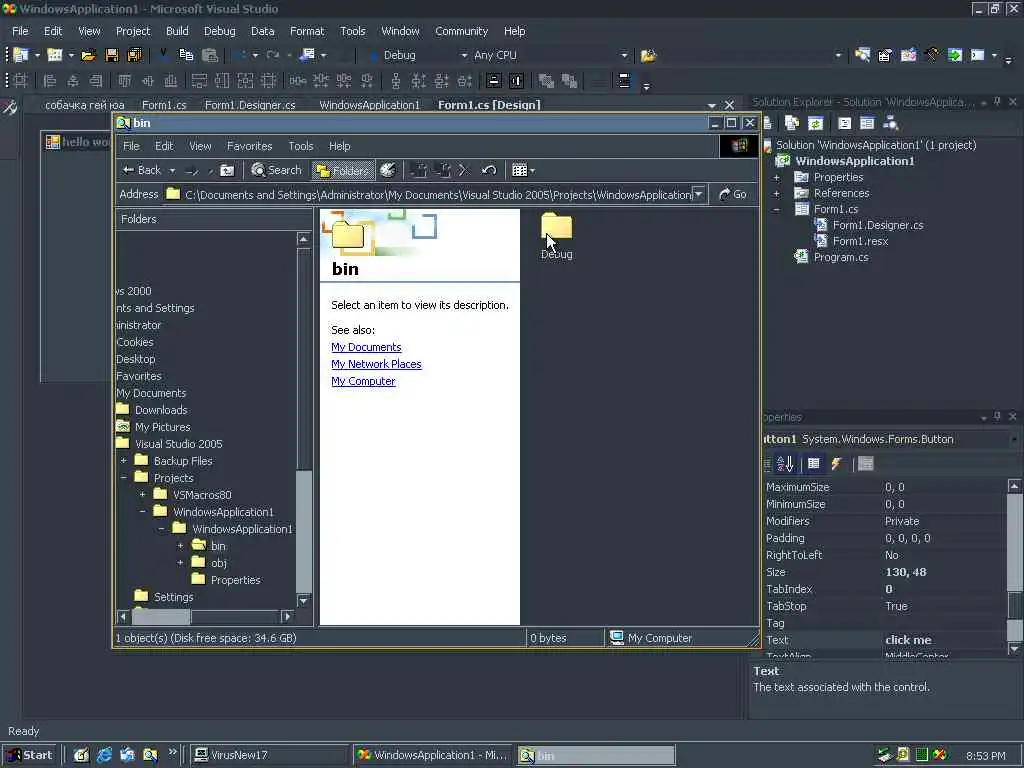
Task: Open Solution Explorer via top-right toolbar icon
Action: pyautogui.click(x=863, y=56)
